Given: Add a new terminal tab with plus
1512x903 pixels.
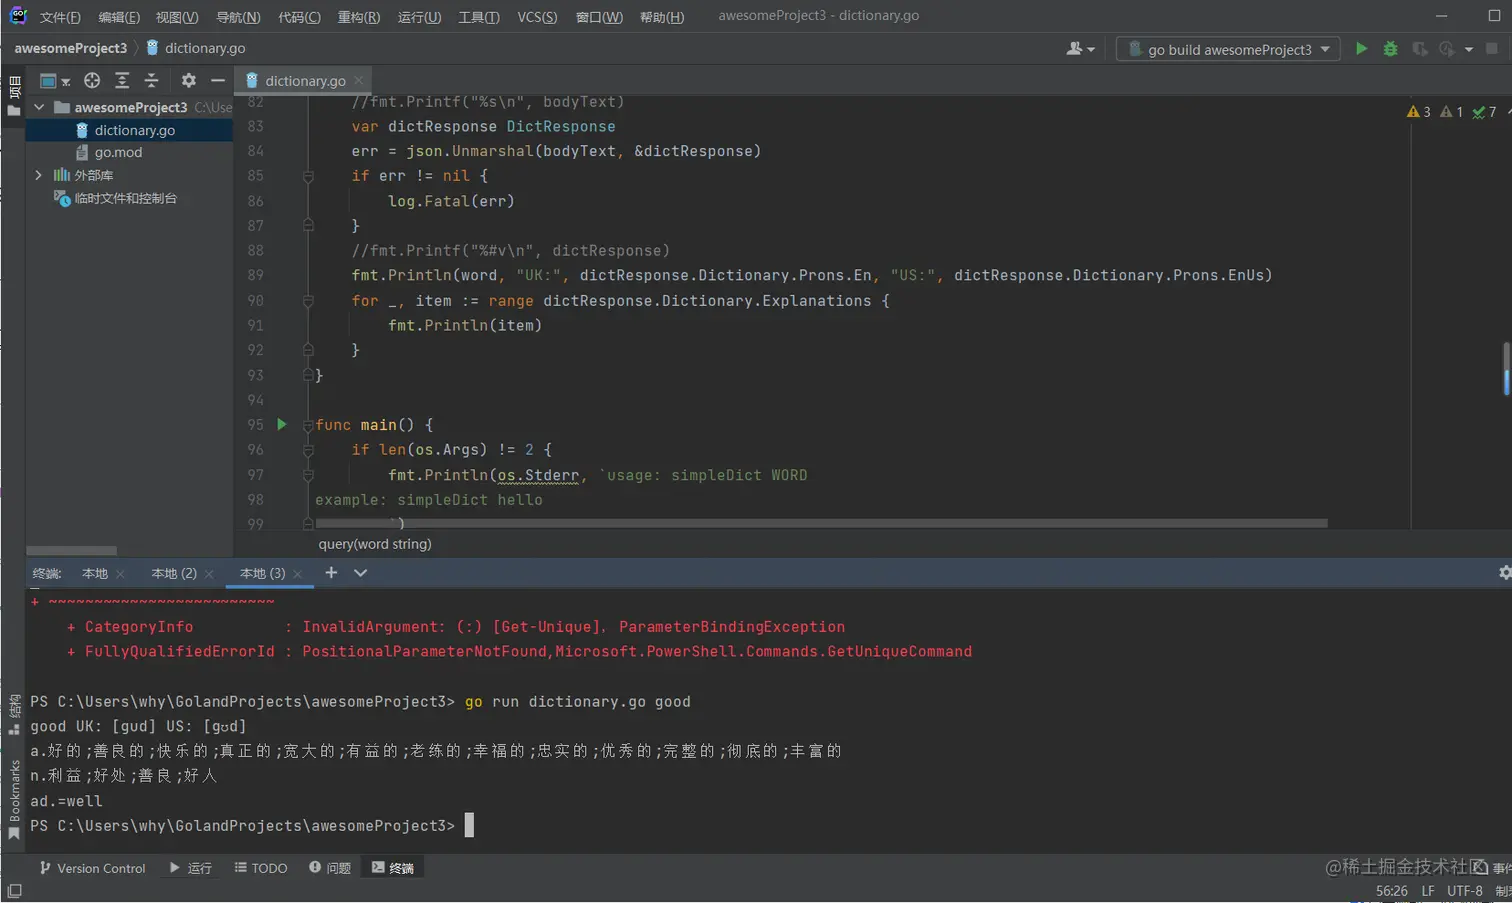Looking at the screenshot, I should pyautogui.click(x=331, y=572).
